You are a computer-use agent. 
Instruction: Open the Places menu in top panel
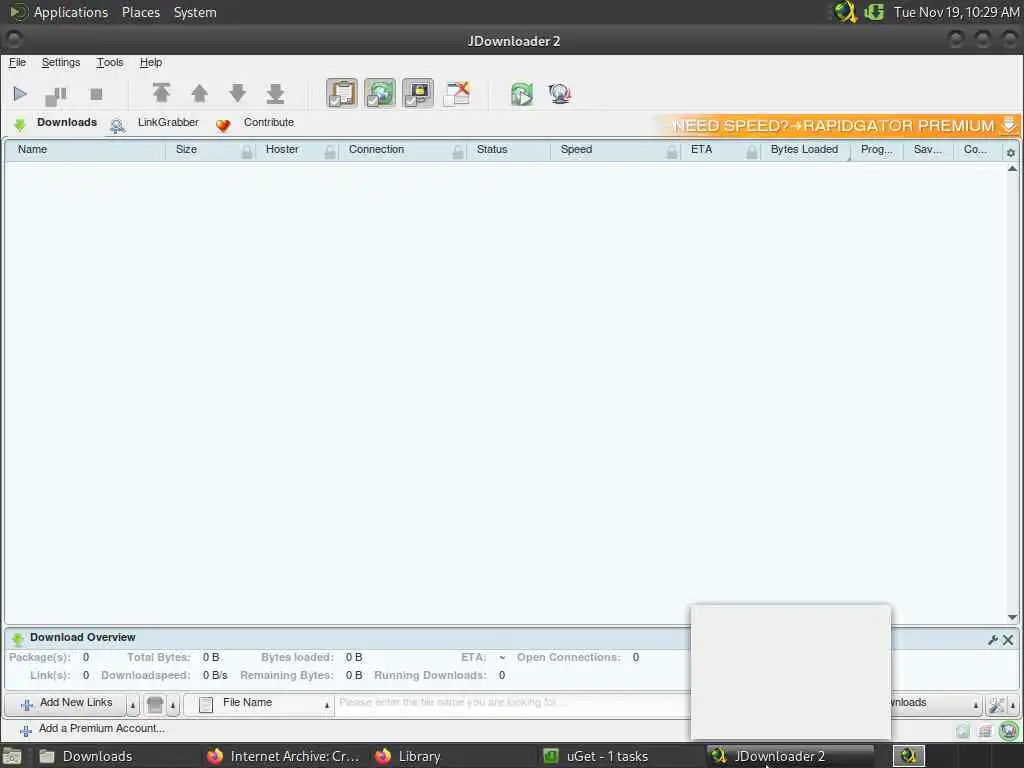click(x=140, y=12)
